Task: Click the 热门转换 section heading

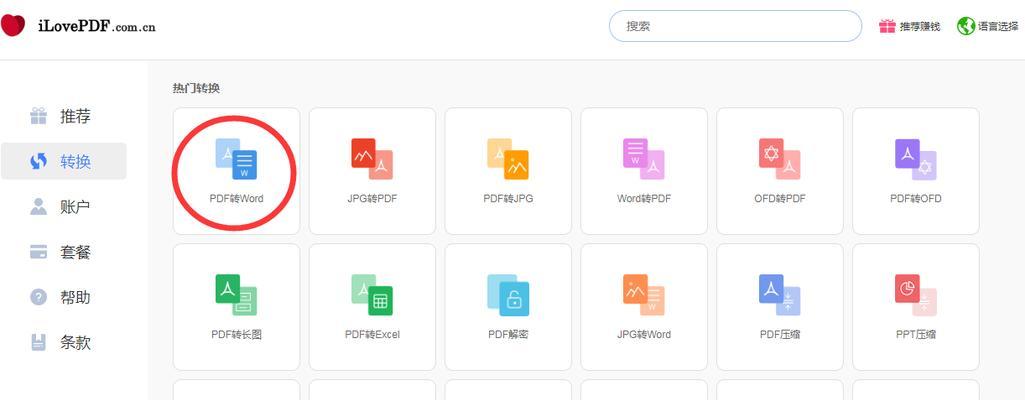Action: click(x=196, y=88)
